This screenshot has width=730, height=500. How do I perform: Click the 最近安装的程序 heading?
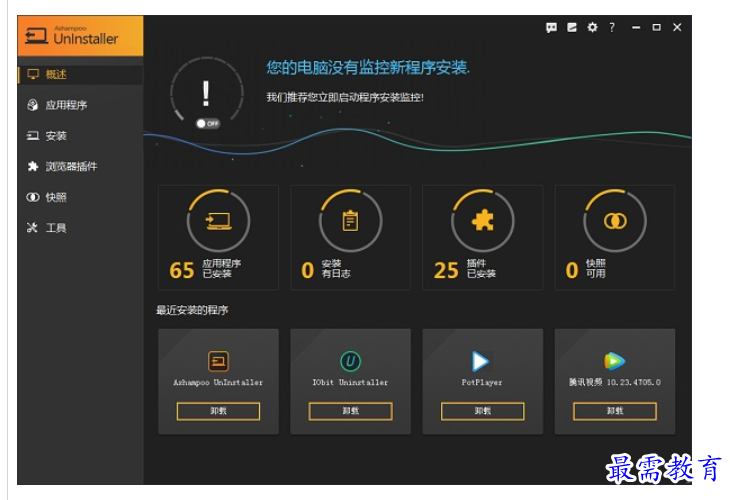pyautogui.click(x=192, y=311)
